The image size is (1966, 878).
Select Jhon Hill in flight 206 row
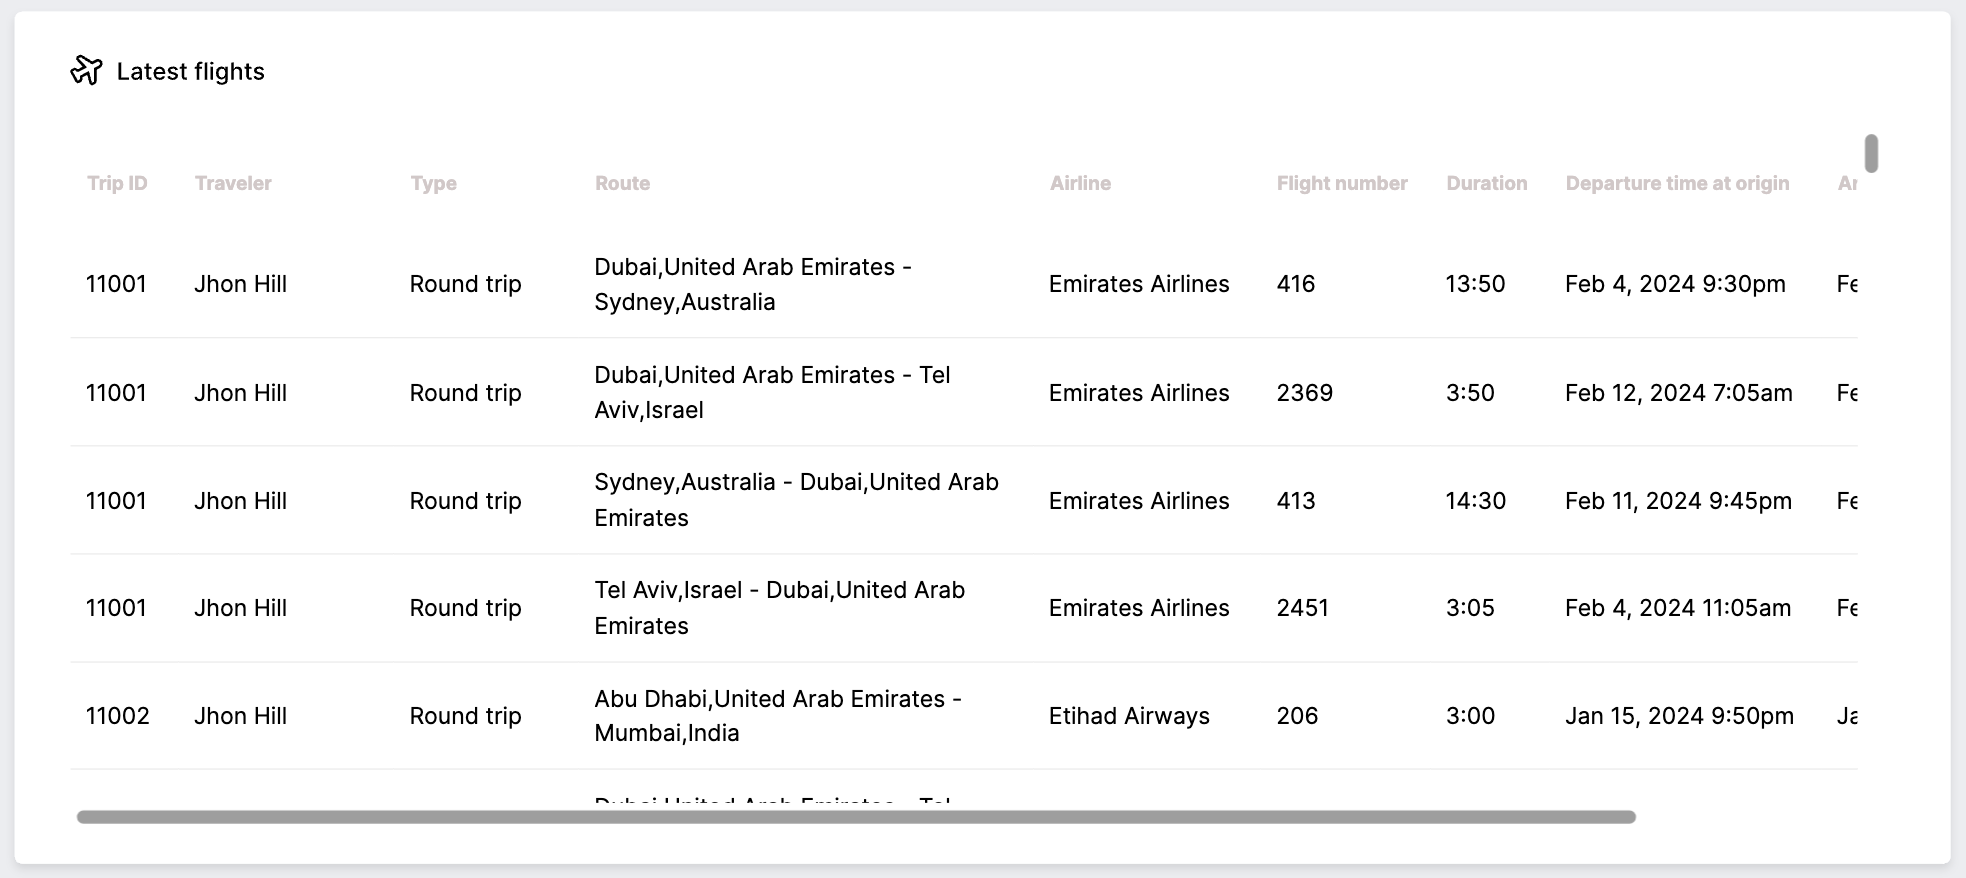(240, 716)
